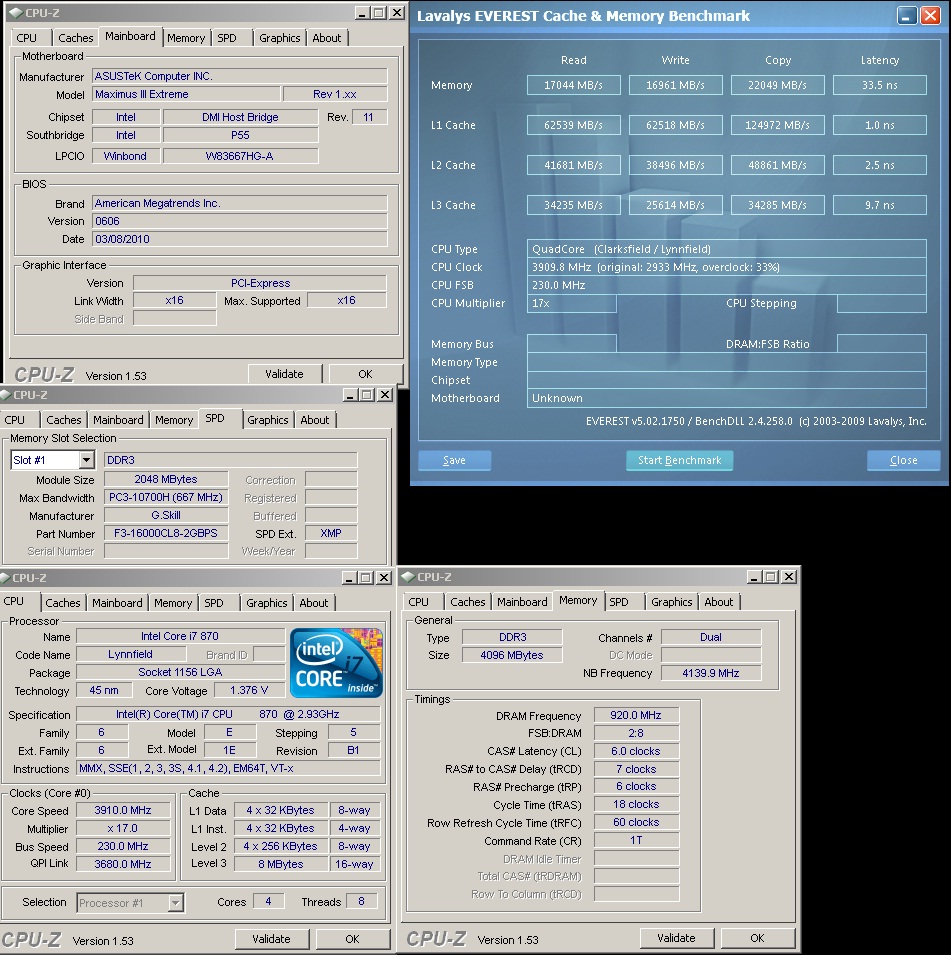Viewport: 951px width, 955px height.
Task: Click the Command Rate value 1T
Action: tap(636, 840)
